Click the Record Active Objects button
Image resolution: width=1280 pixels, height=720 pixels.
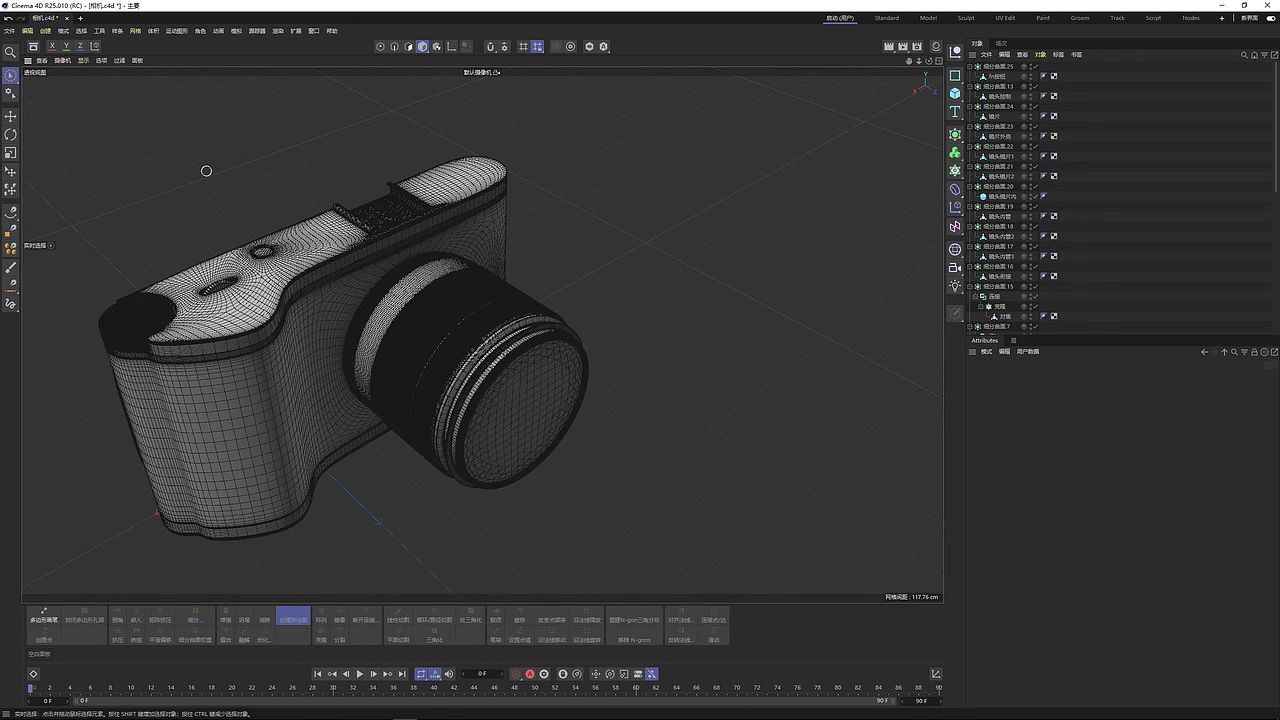[x=516, y=674]
